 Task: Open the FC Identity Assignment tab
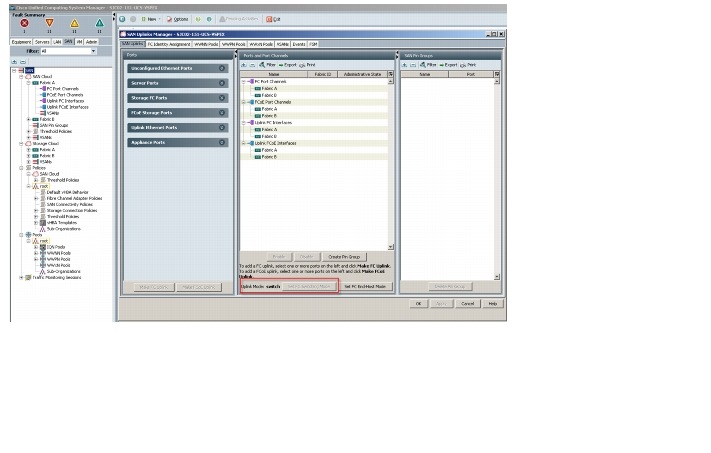(x=169, y=44)
